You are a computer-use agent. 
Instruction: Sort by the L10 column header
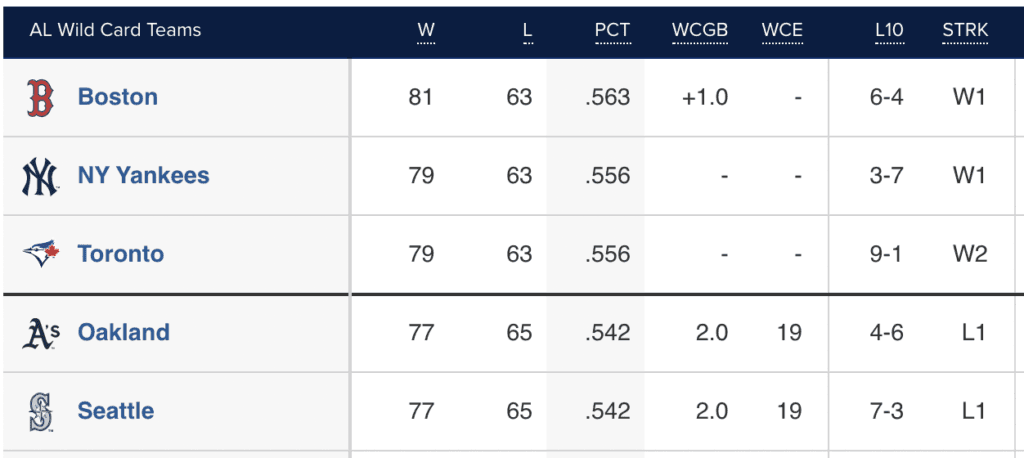coord(888,30)
